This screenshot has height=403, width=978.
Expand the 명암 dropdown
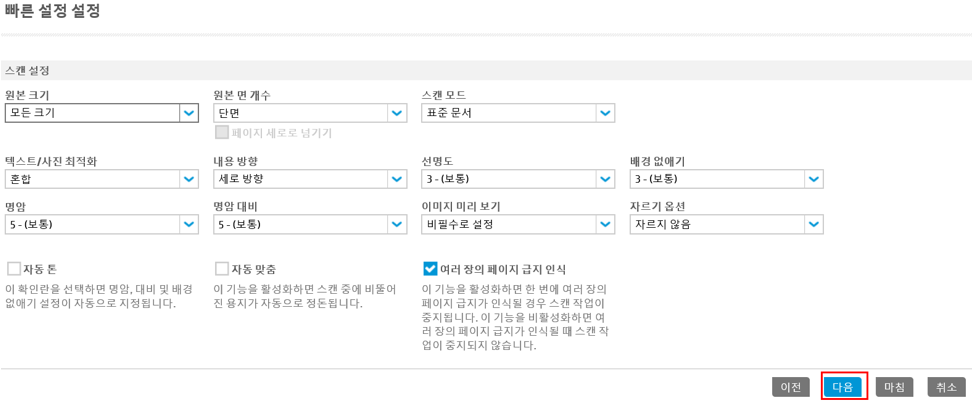[x=189, y=225]
